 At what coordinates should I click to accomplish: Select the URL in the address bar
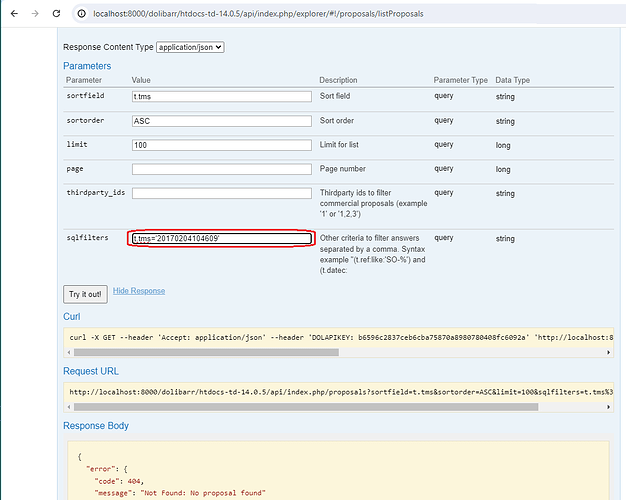tap(258, 14)
